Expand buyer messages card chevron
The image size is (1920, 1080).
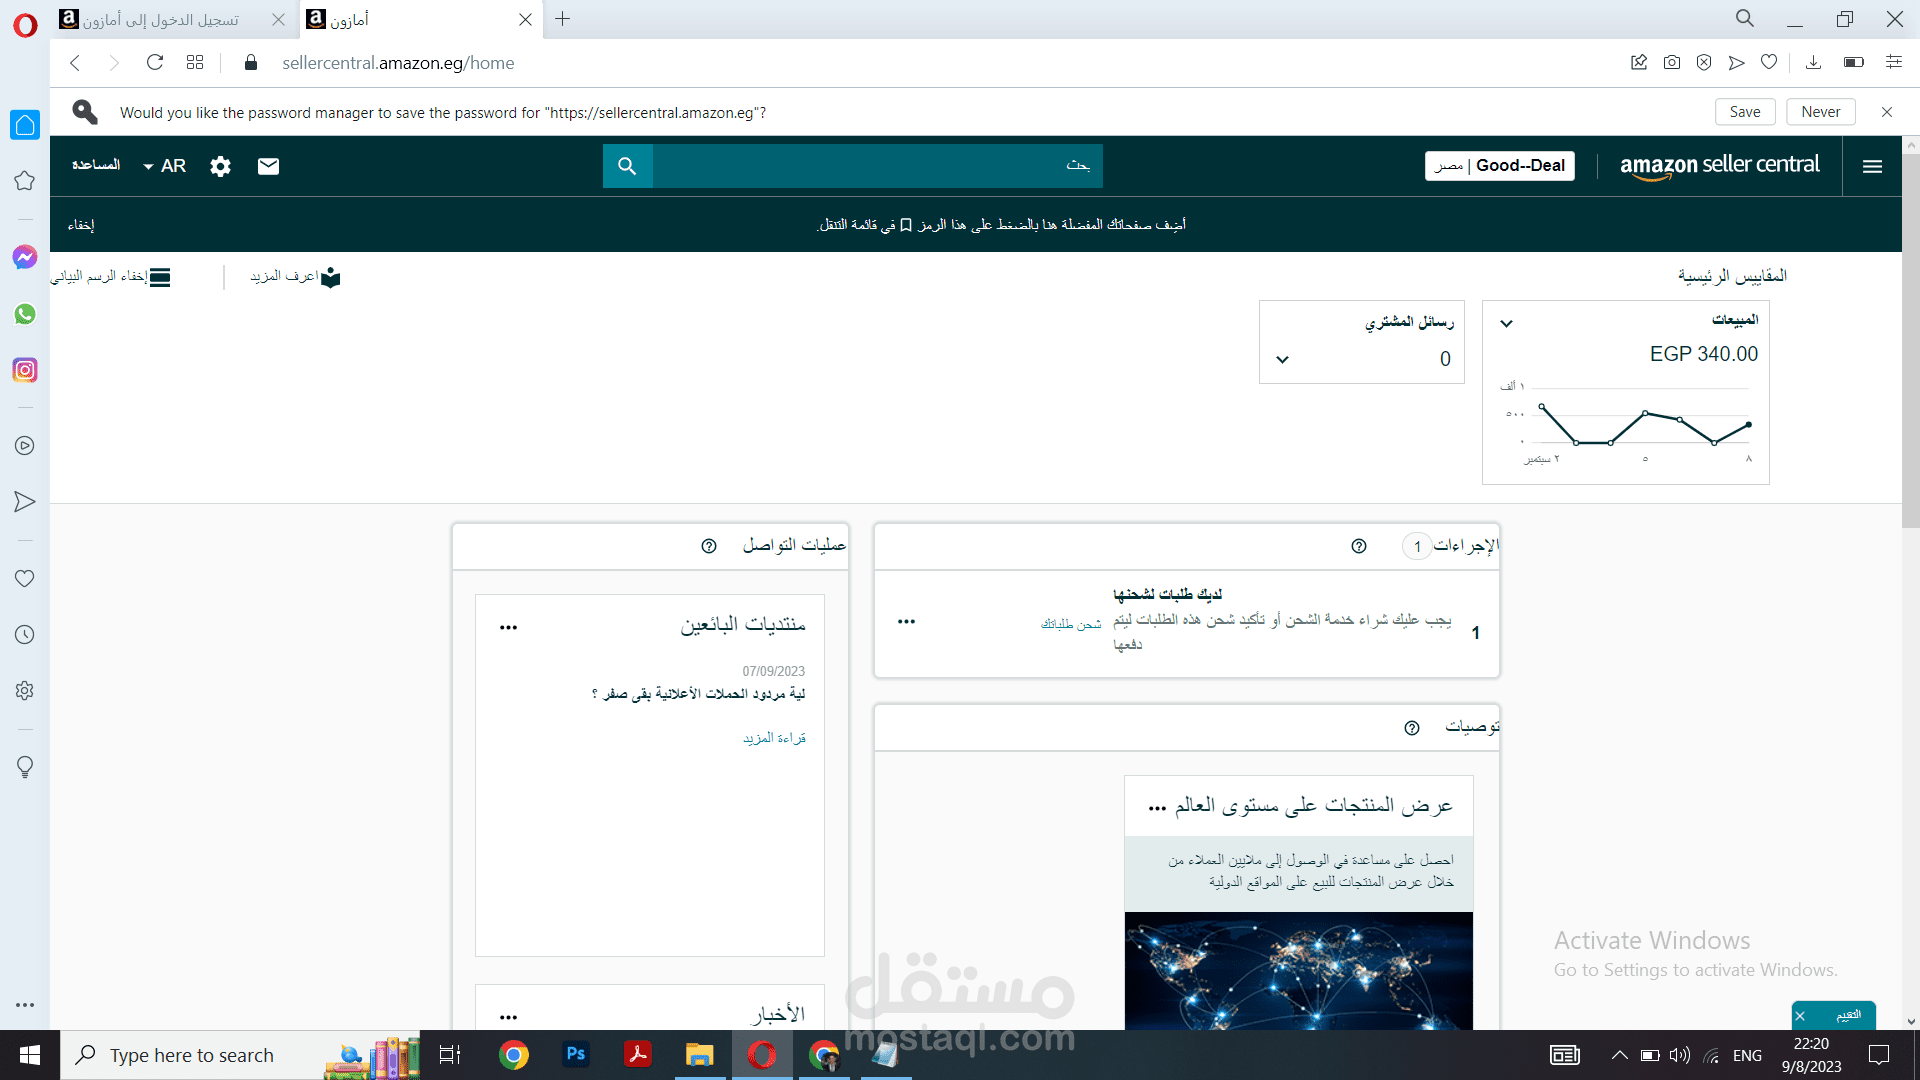[x=1283, y=359]
